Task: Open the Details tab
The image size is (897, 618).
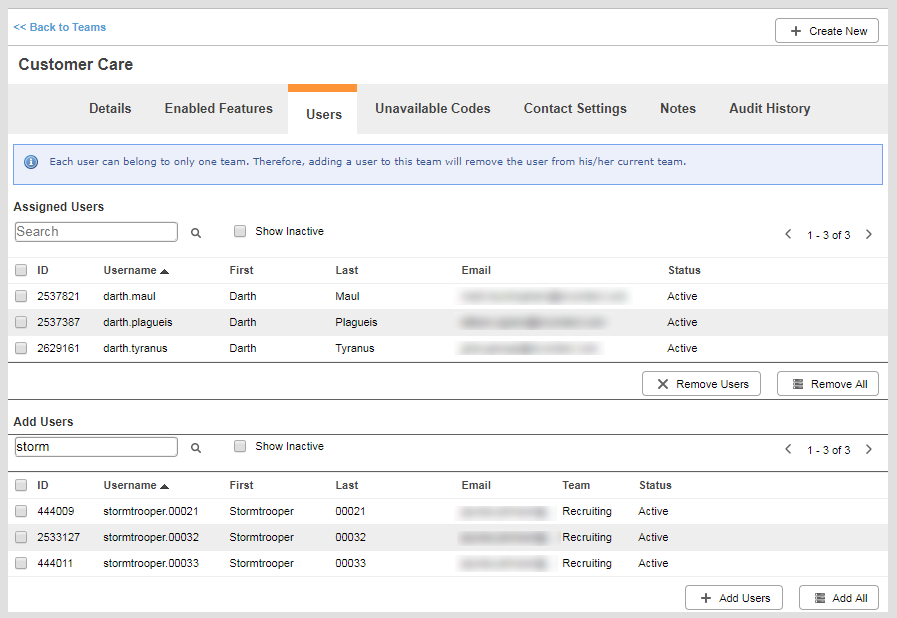Action: pos(110,109)
